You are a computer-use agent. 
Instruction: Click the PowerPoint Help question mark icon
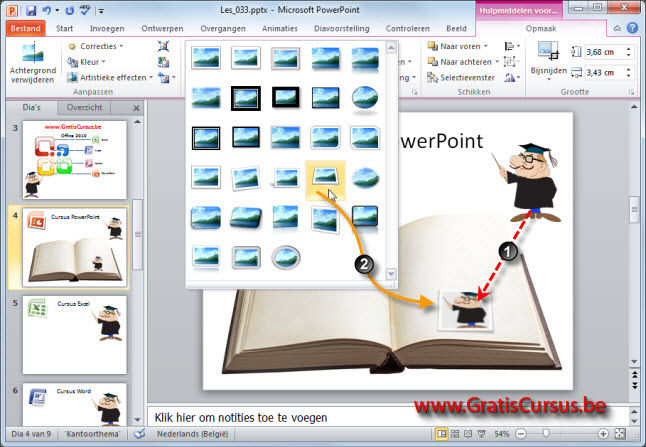(x=632, y=28)
